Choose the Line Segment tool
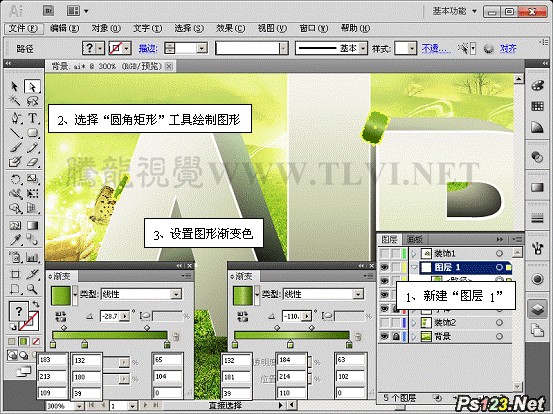The height and width of the screenshot is (414, 553). pyautogui.click(x=15, y=133)
